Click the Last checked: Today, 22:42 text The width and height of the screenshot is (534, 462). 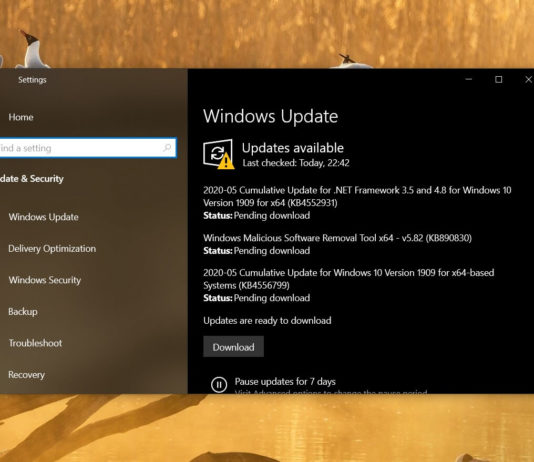pos(296,163)
